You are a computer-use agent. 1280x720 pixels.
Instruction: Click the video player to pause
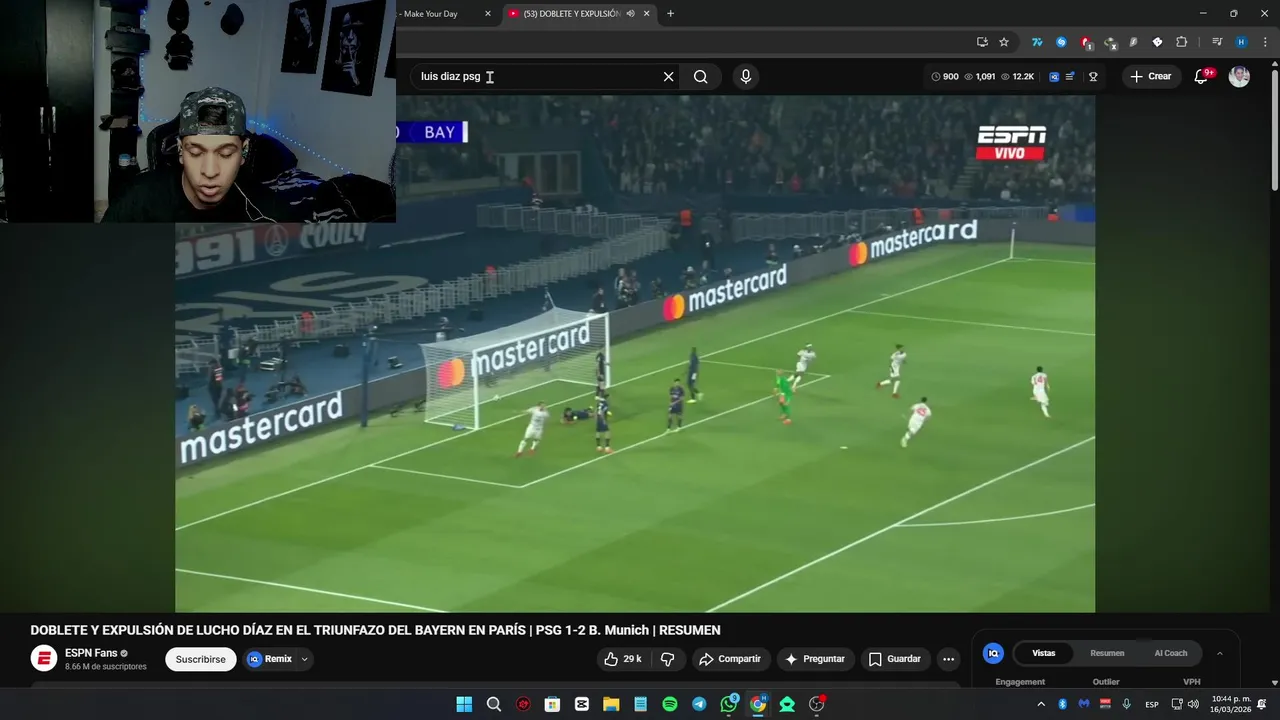pyautogui.click(x=635, y=354)
